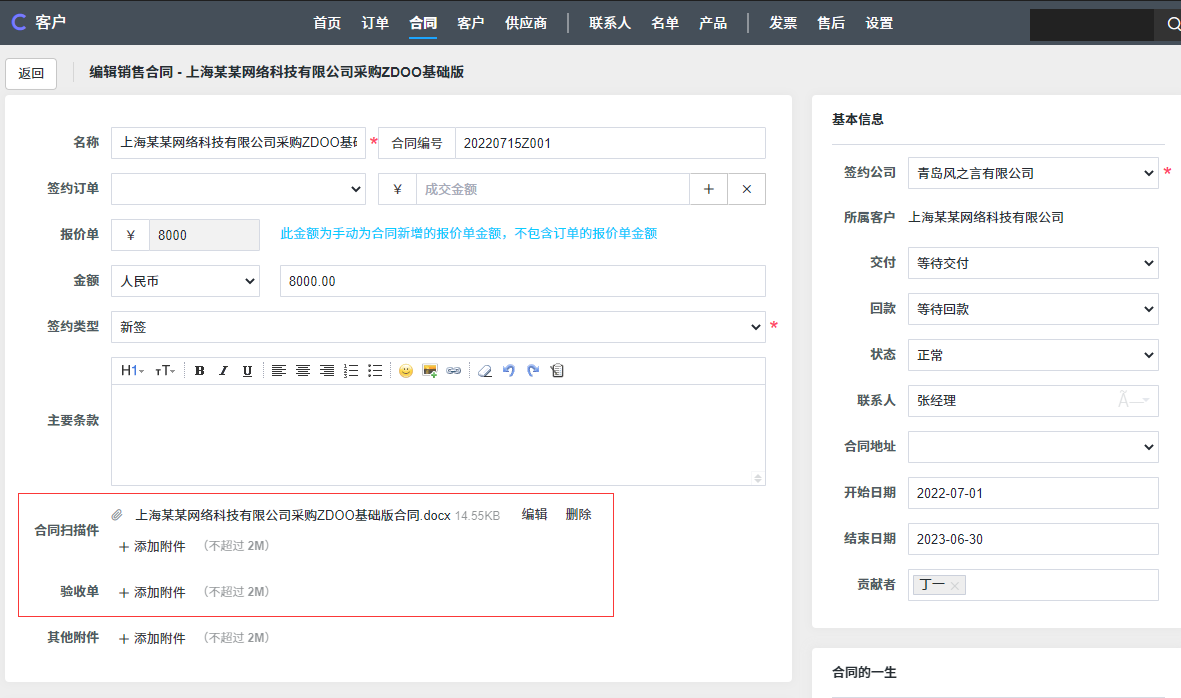Image resolution: width=1181 pixels, height=698 pixels.
Task: Open the 名单 menu
Action: coord(665,23)
